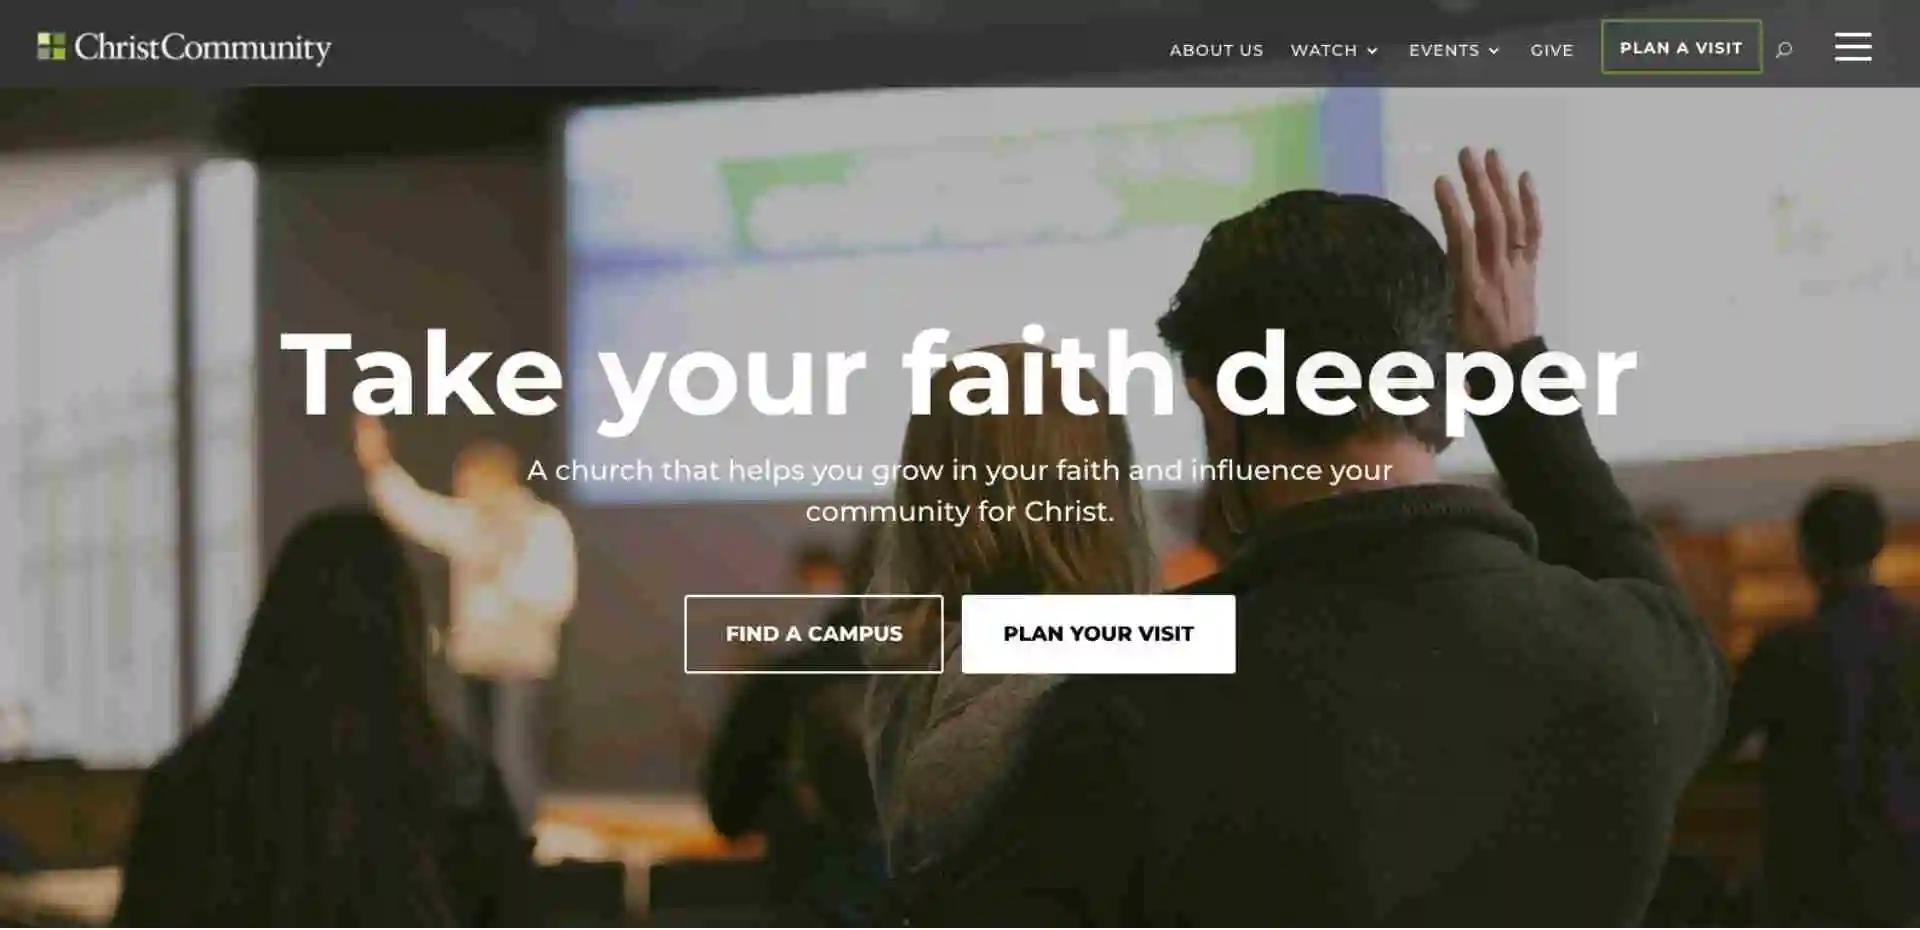The image size is (1920, 930).
Task: Click the 'A church that helps you grow' subtitle
Action: point(959,490)
